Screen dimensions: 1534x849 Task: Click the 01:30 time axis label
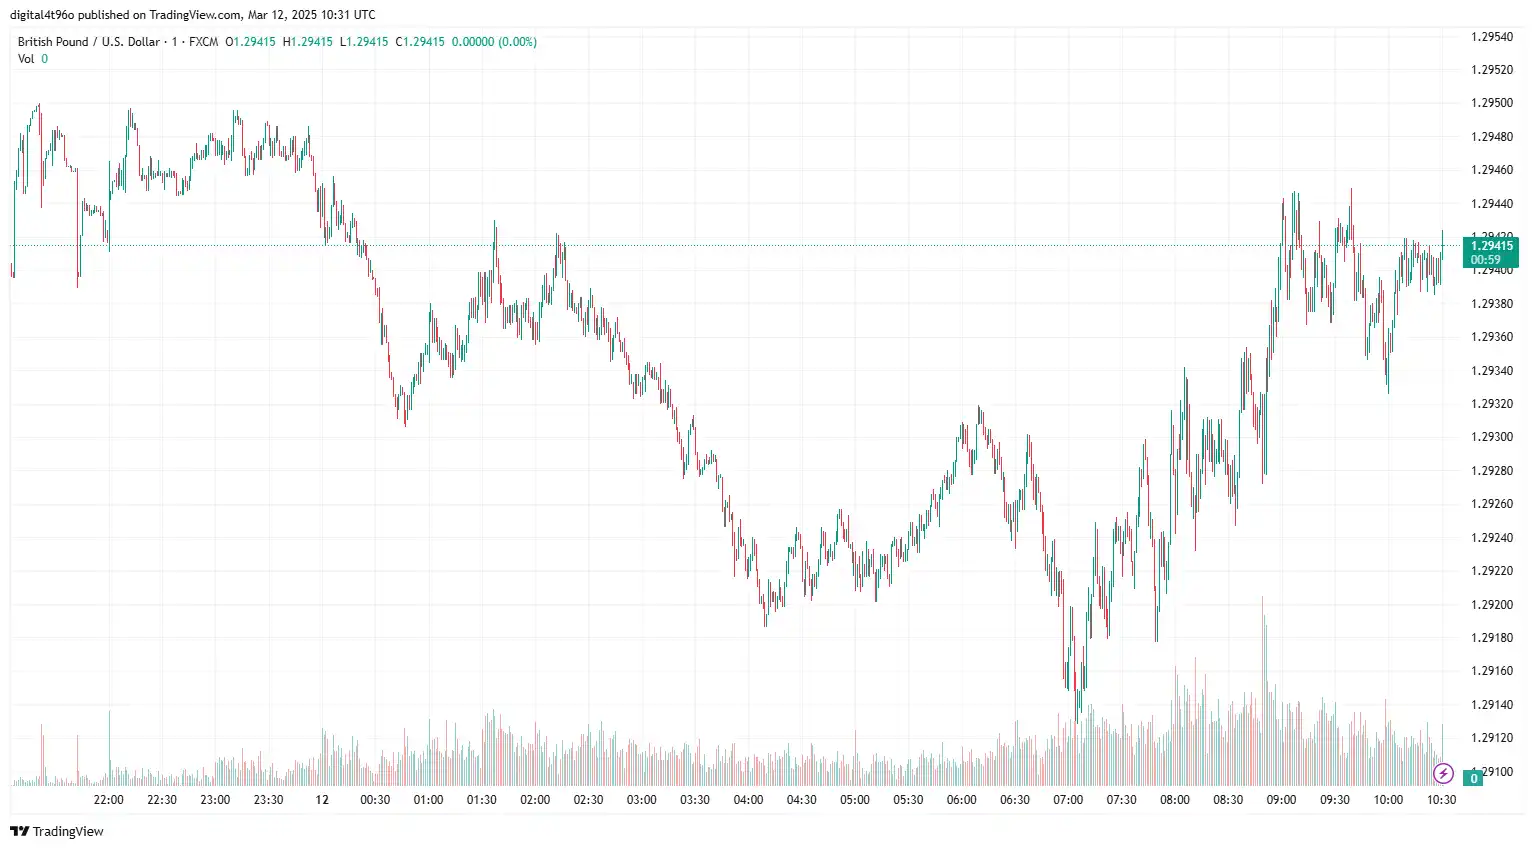tap(482, 800)
